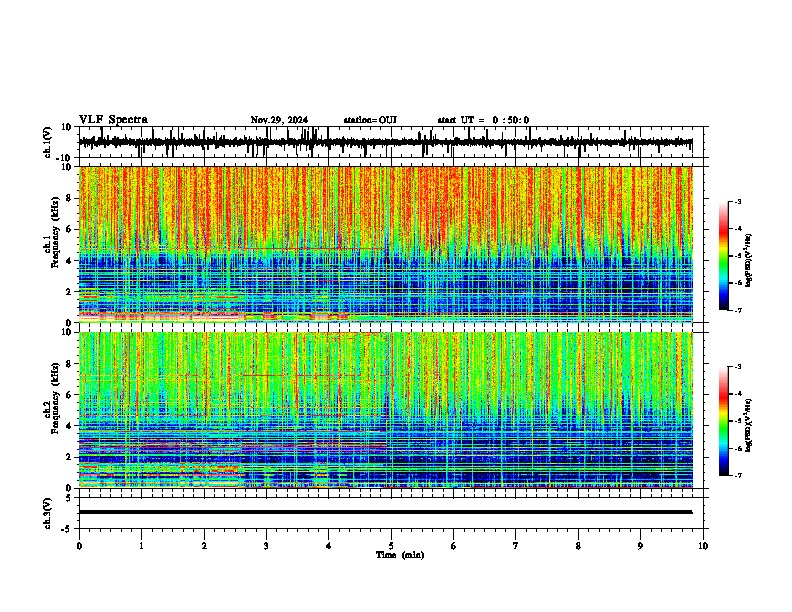Click inside the ch.1 spectrogram panel
Viewport: 792px width, 612px height.
[x=386, y=244]
